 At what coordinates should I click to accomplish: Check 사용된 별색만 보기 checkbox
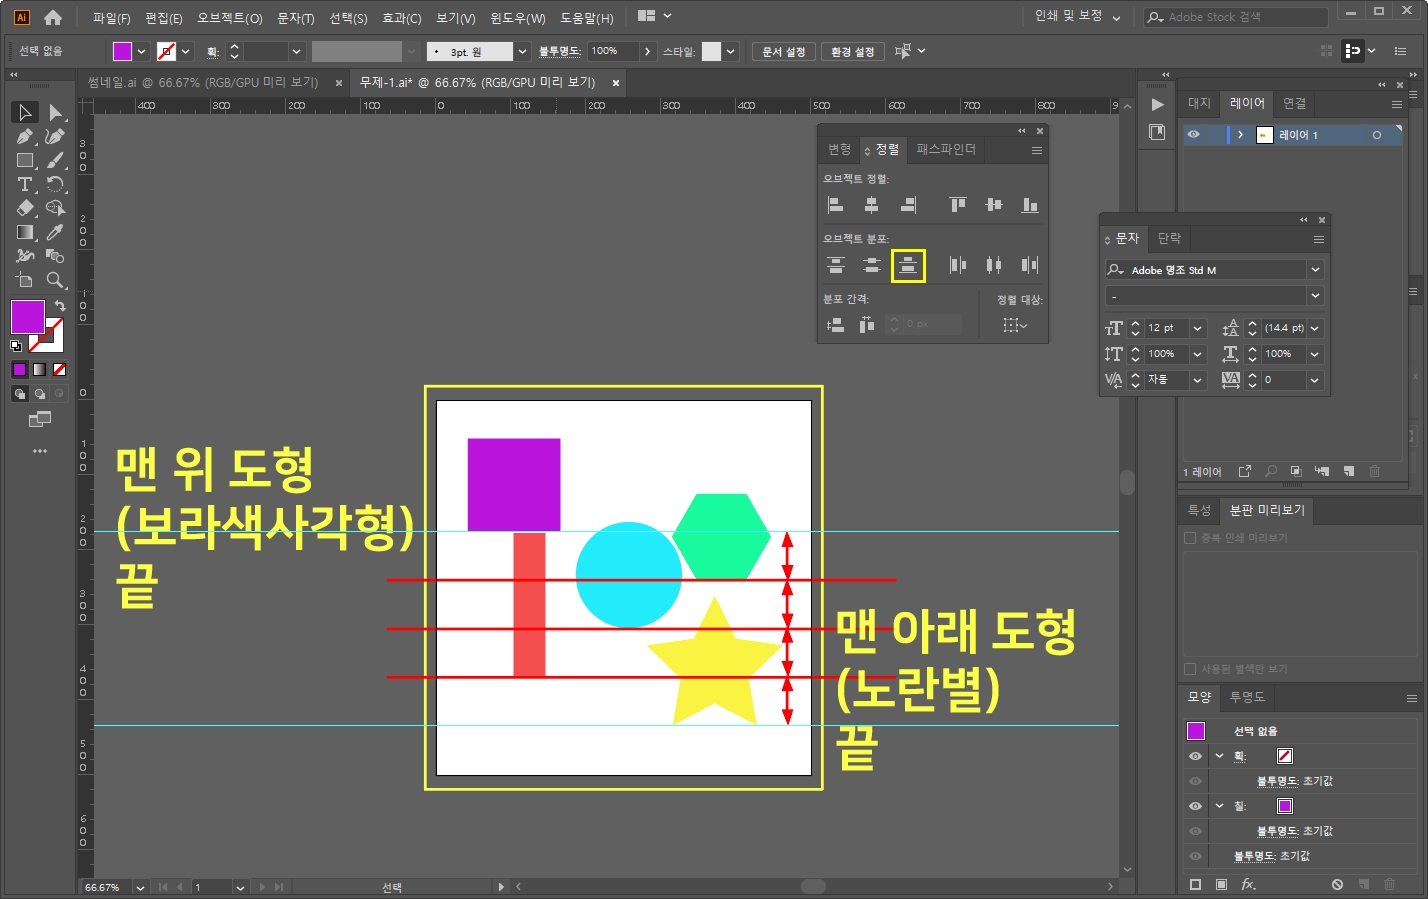[1190, 669]
